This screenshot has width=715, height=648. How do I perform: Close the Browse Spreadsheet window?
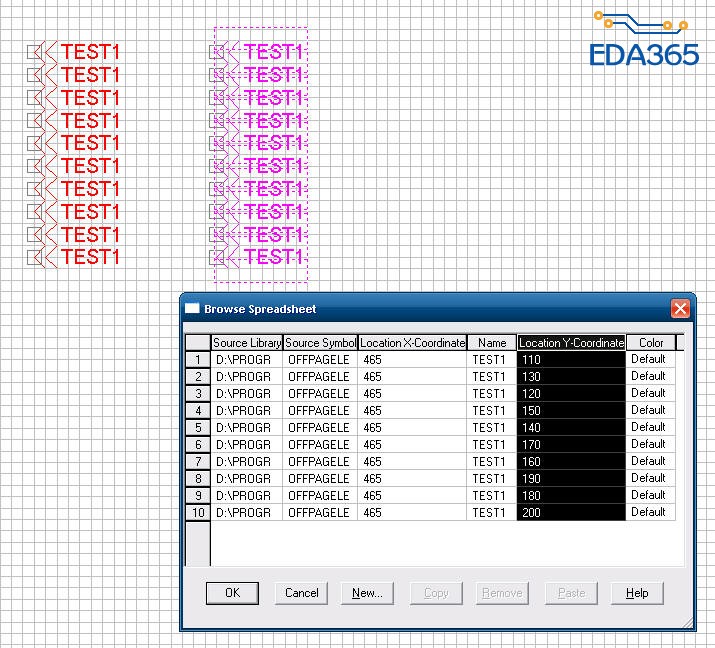coord(680,309)
